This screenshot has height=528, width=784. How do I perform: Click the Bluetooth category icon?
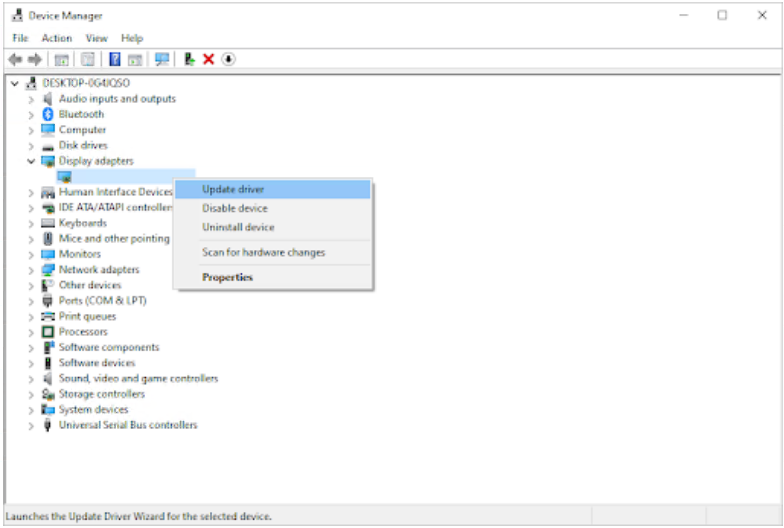pyautogui.click(x=48, y=114)
